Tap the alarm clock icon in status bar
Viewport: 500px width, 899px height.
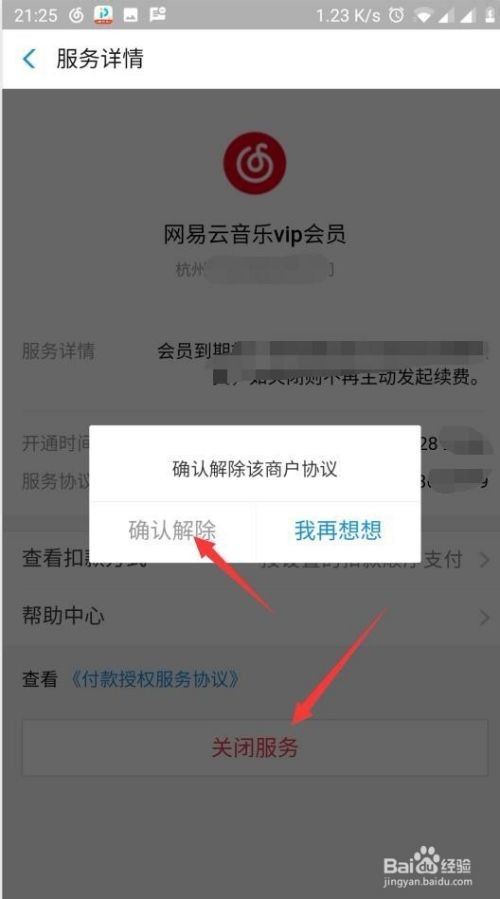click(396, 15)
